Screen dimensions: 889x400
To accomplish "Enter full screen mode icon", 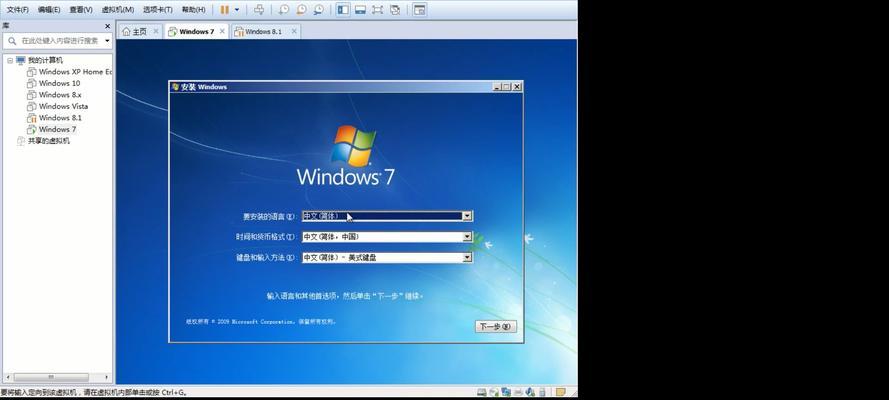I will pyautogui.click(x=378, y=10).
